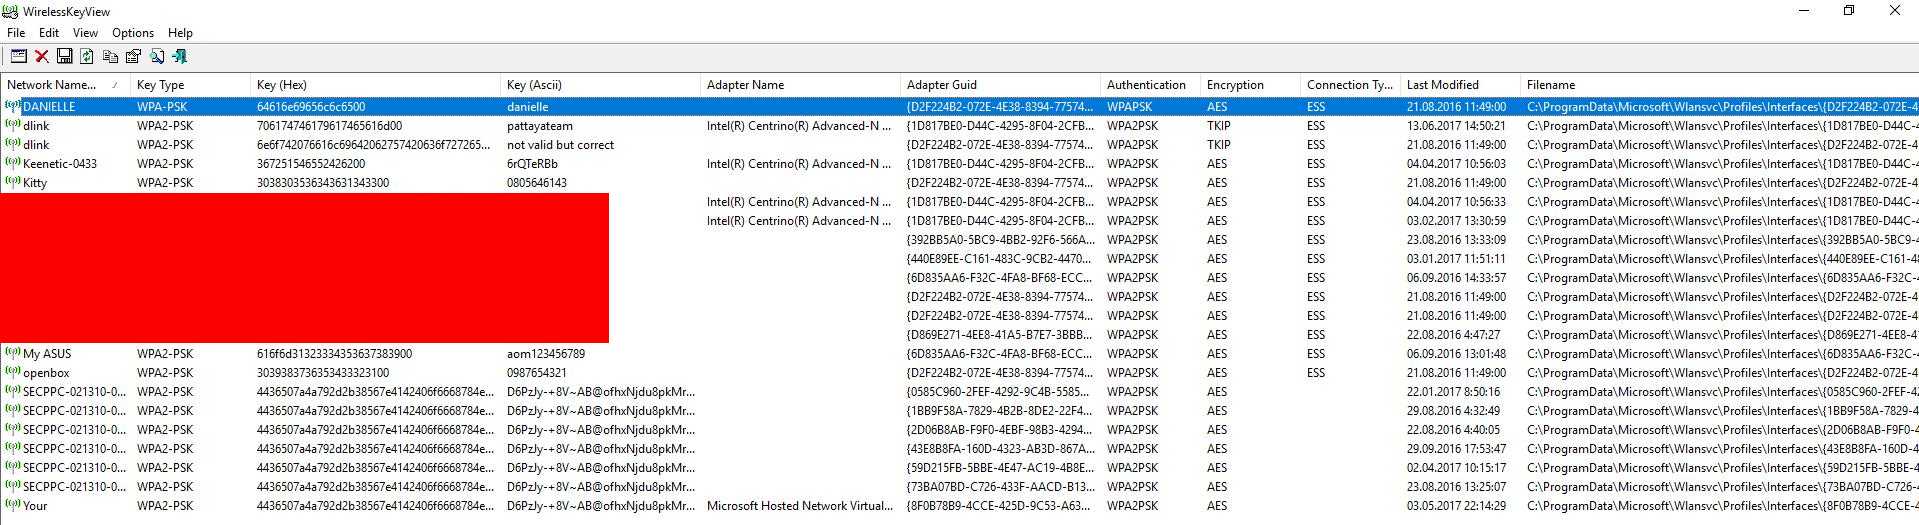Click the green refresh toolbar icon
1919x525 pixels.
click(x=87, y=57)
